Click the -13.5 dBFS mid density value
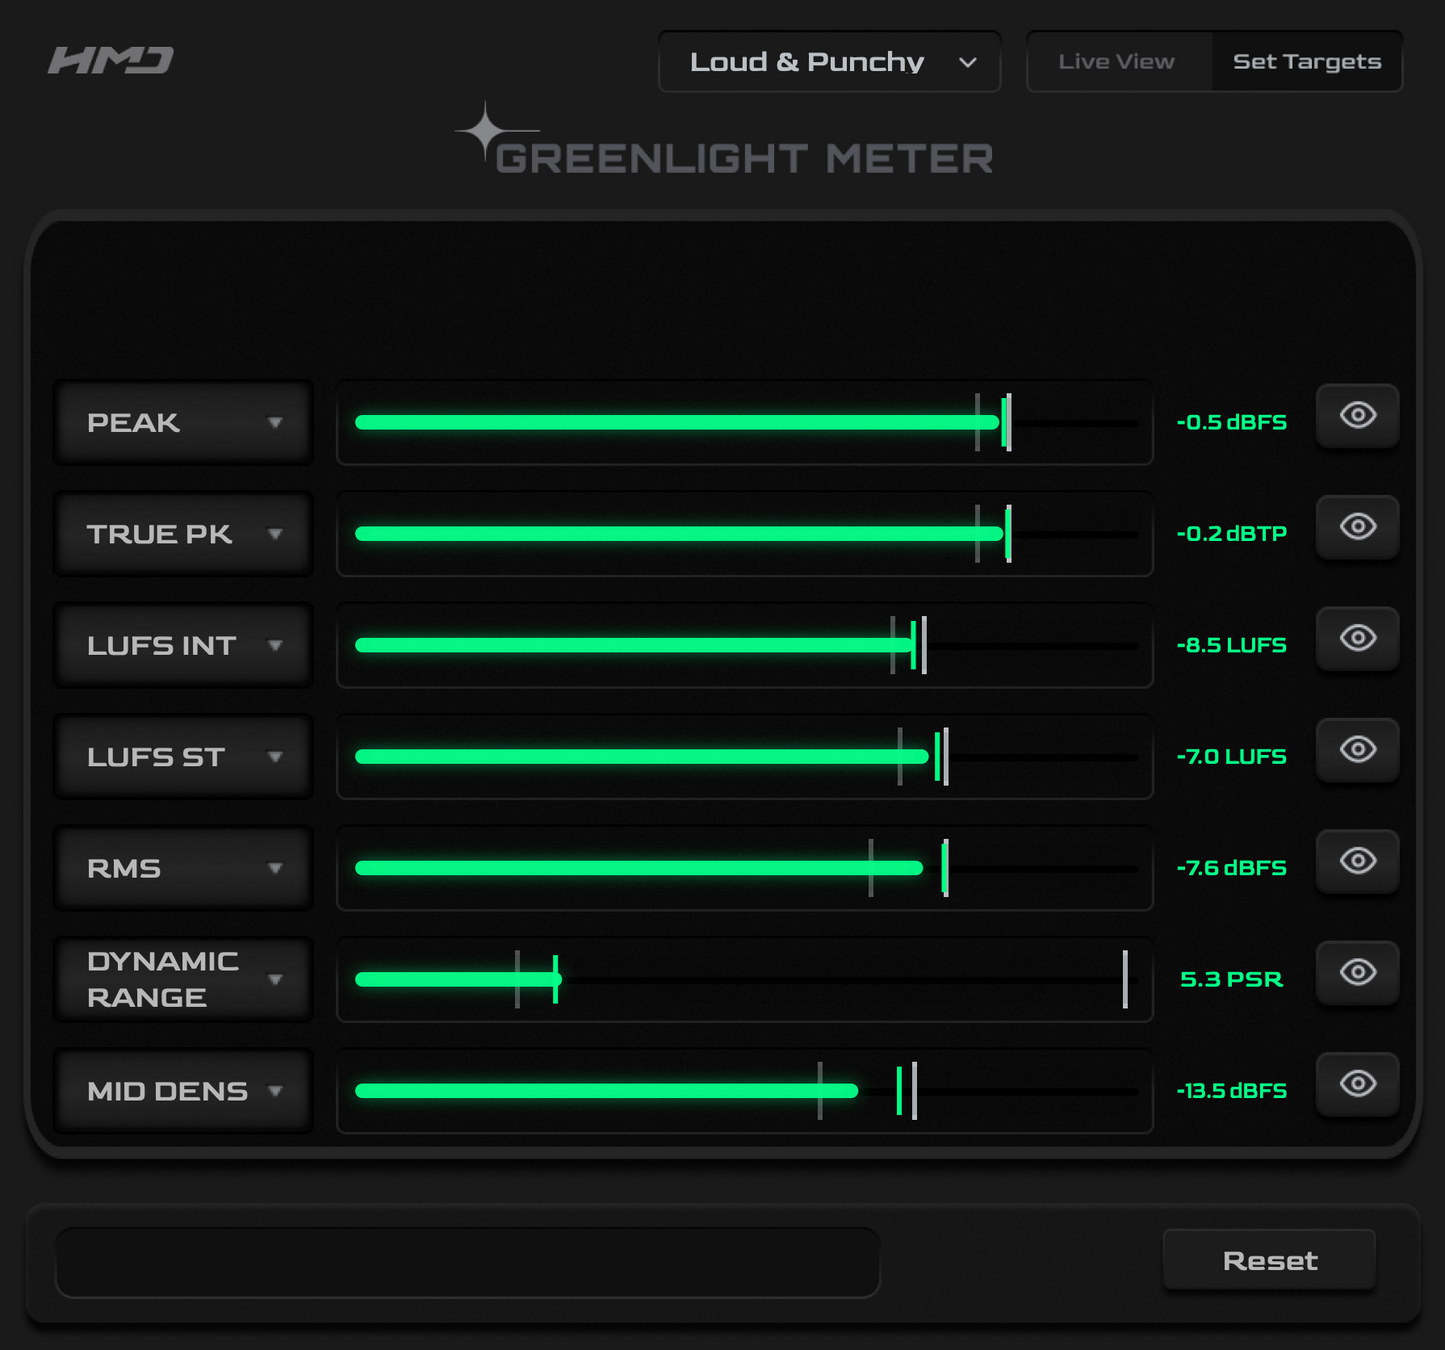The height and width of the screenshot is (1350, 1445). coord(1231,1091)
